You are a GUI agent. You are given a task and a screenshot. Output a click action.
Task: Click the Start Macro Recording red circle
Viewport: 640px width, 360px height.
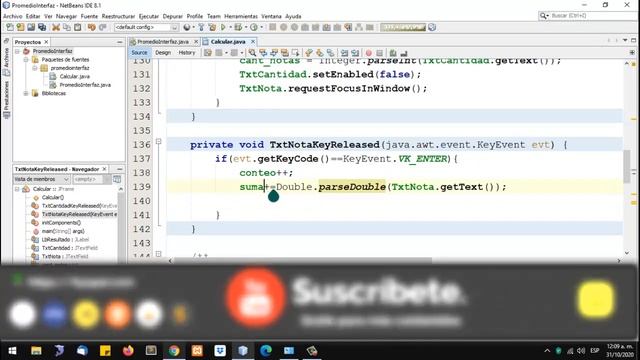pyautogui.click(x=369, y=53)
